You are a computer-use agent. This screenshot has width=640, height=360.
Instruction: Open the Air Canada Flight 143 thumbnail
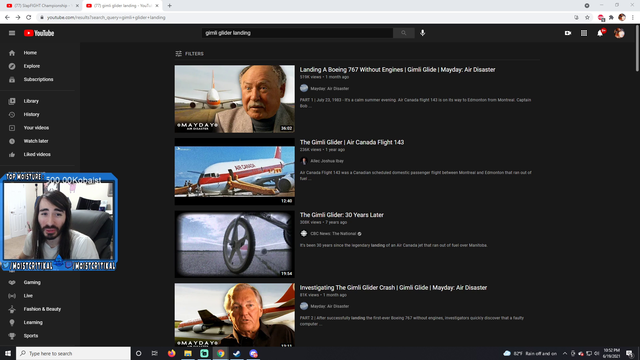(x=235, y=171)
